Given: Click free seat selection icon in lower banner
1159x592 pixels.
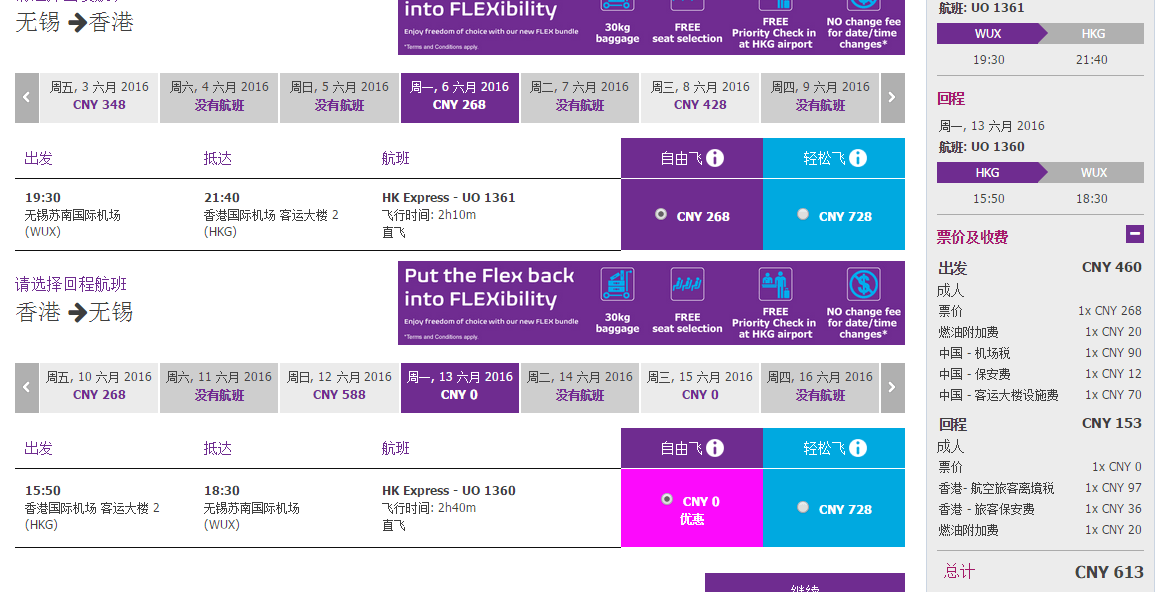Looking at the screenshot, I should coord(687,285).
